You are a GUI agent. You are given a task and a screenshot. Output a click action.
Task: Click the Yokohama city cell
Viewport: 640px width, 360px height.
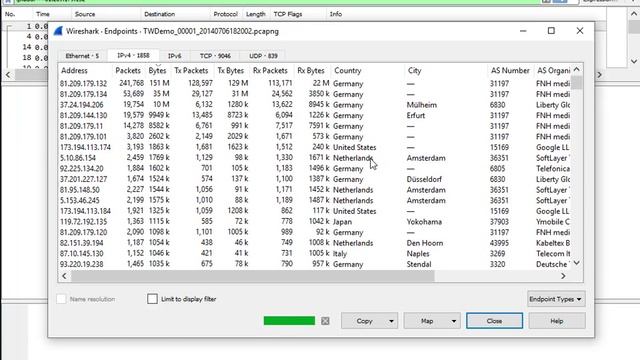424,222
